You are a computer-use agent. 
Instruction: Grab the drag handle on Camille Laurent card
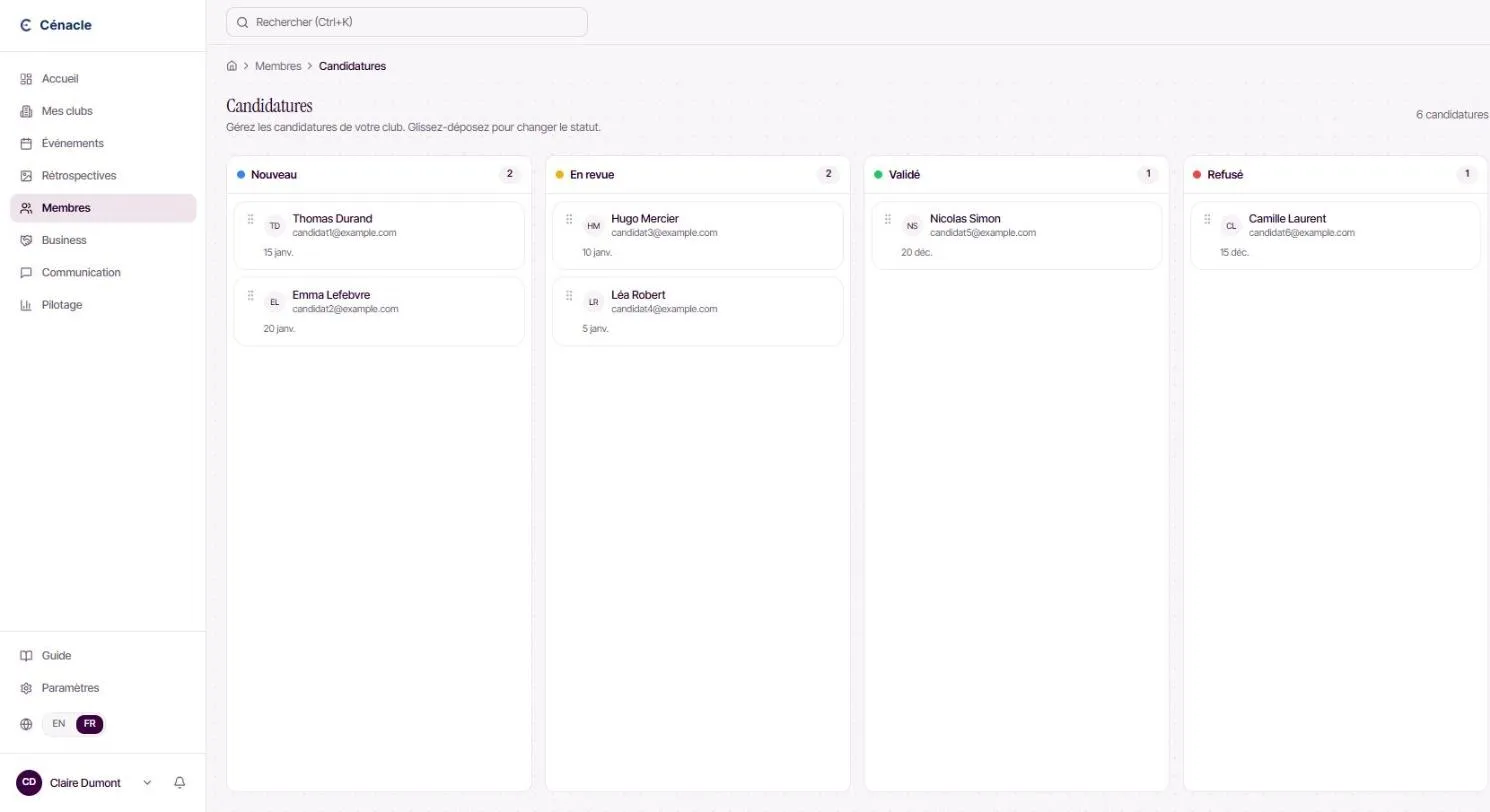click(x=1207, y=219)
